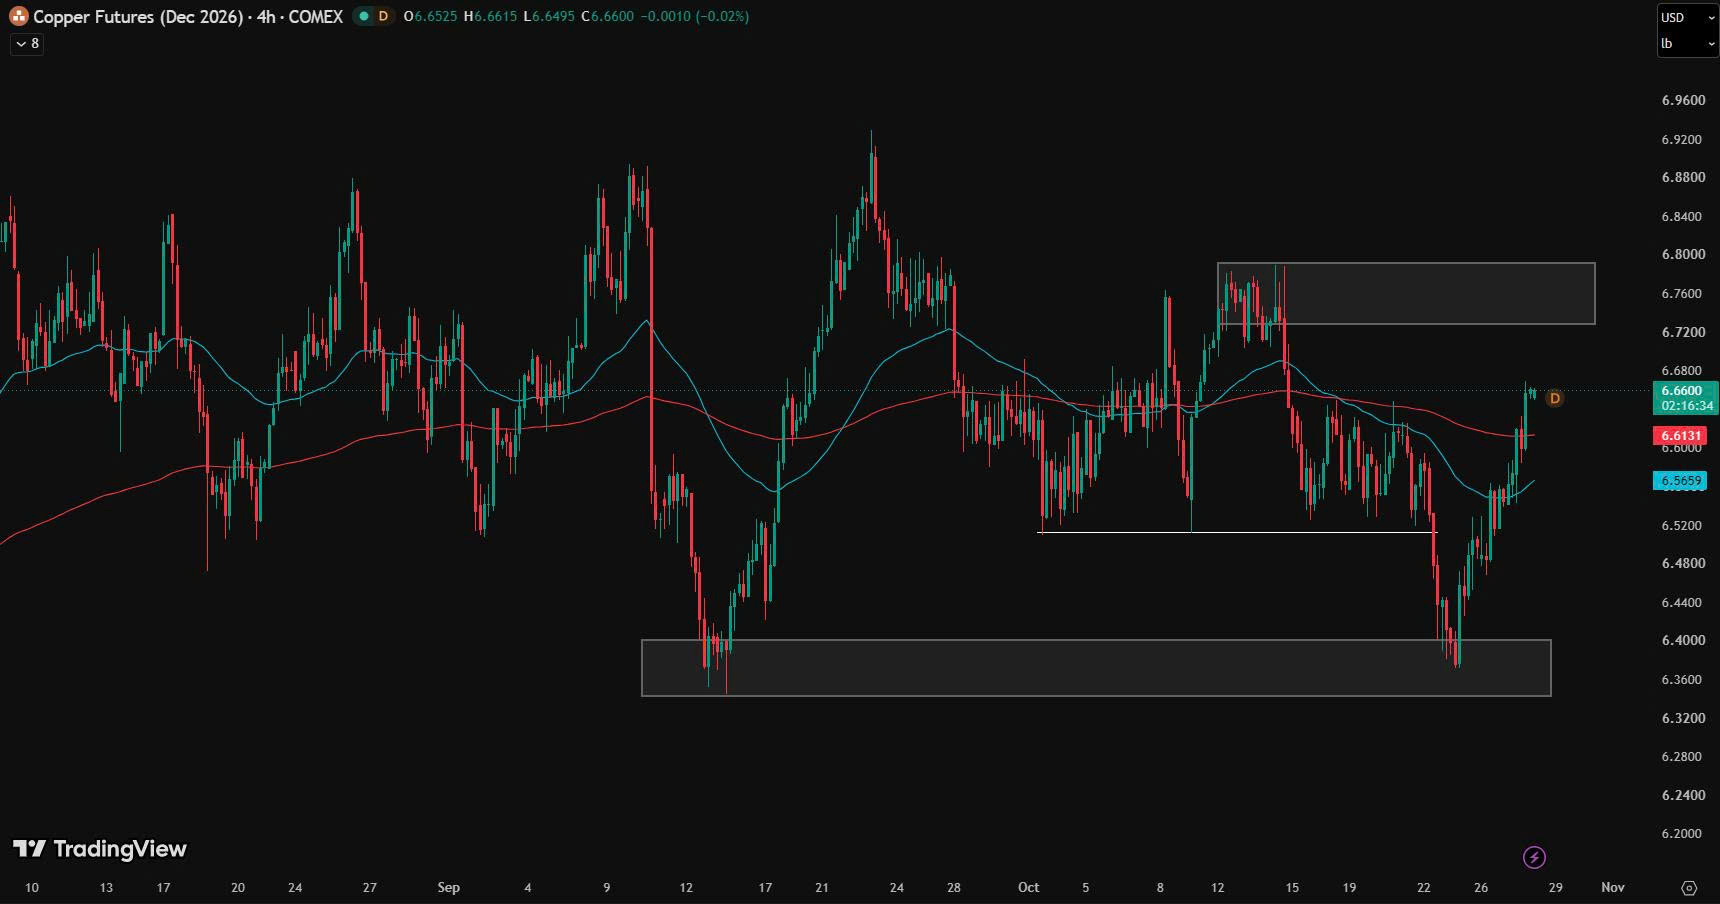The width and height of the screenshot is (1720, 904).
Task: Click the 6.9600 price axis label
Action: pos(1683,100)
